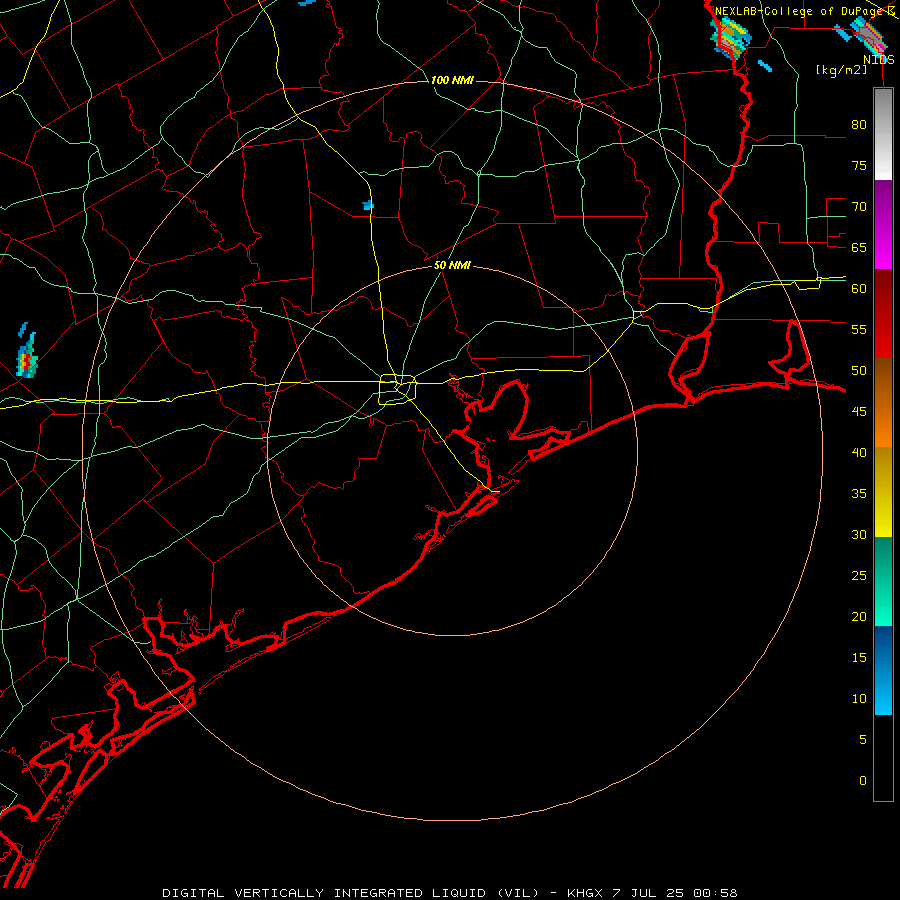Click the 25 value on the color scale

(x=859, y=576)
